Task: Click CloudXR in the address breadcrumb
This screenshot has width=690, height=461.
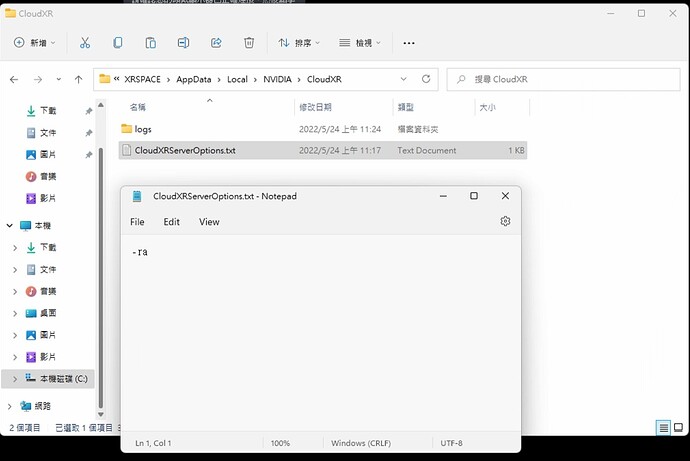Action: pos(324,79)
